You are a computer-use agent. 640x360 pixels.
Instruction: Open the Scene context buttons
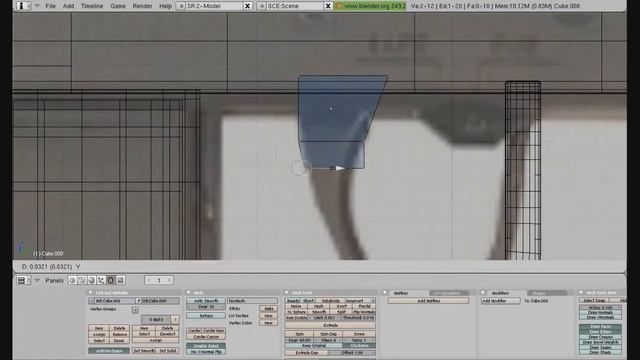click(x=120, y=280)
